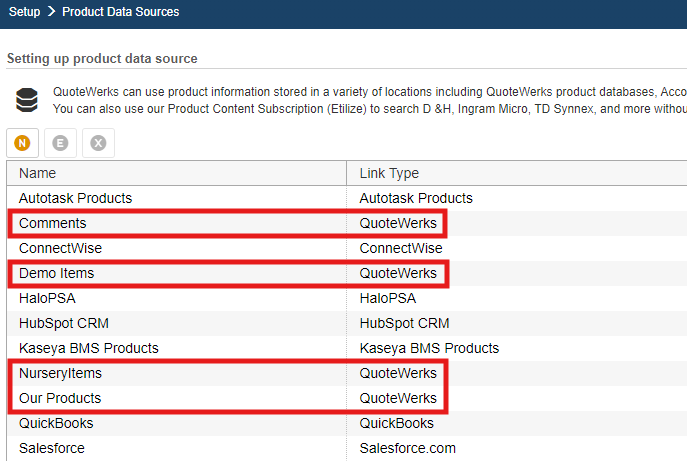
Task: Click the Salesforce.com link type cell
Action: (407, 448)
